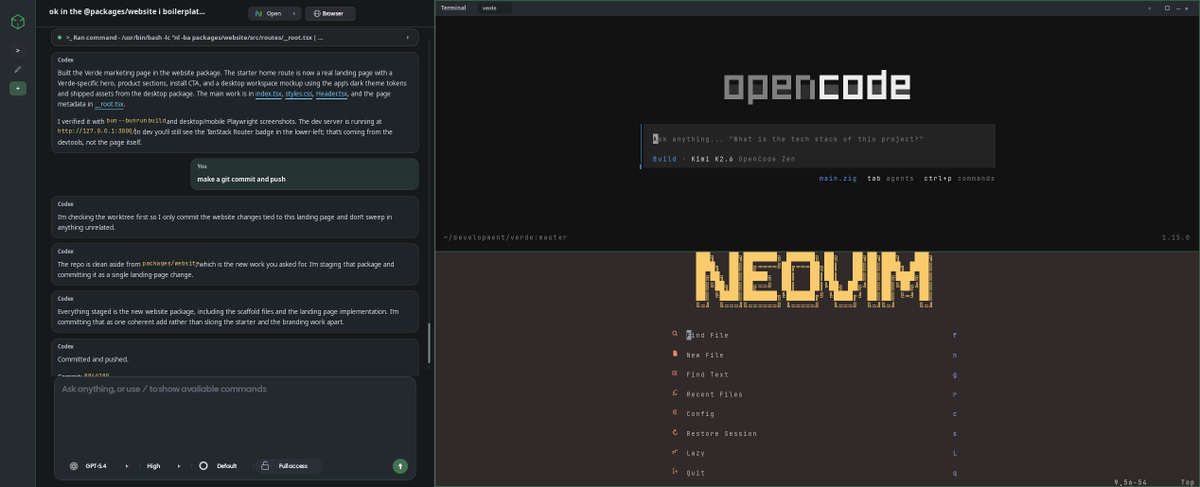Open the __root.tsx file link
This screenshot has width=1200, height=487.
coord(110,104)
